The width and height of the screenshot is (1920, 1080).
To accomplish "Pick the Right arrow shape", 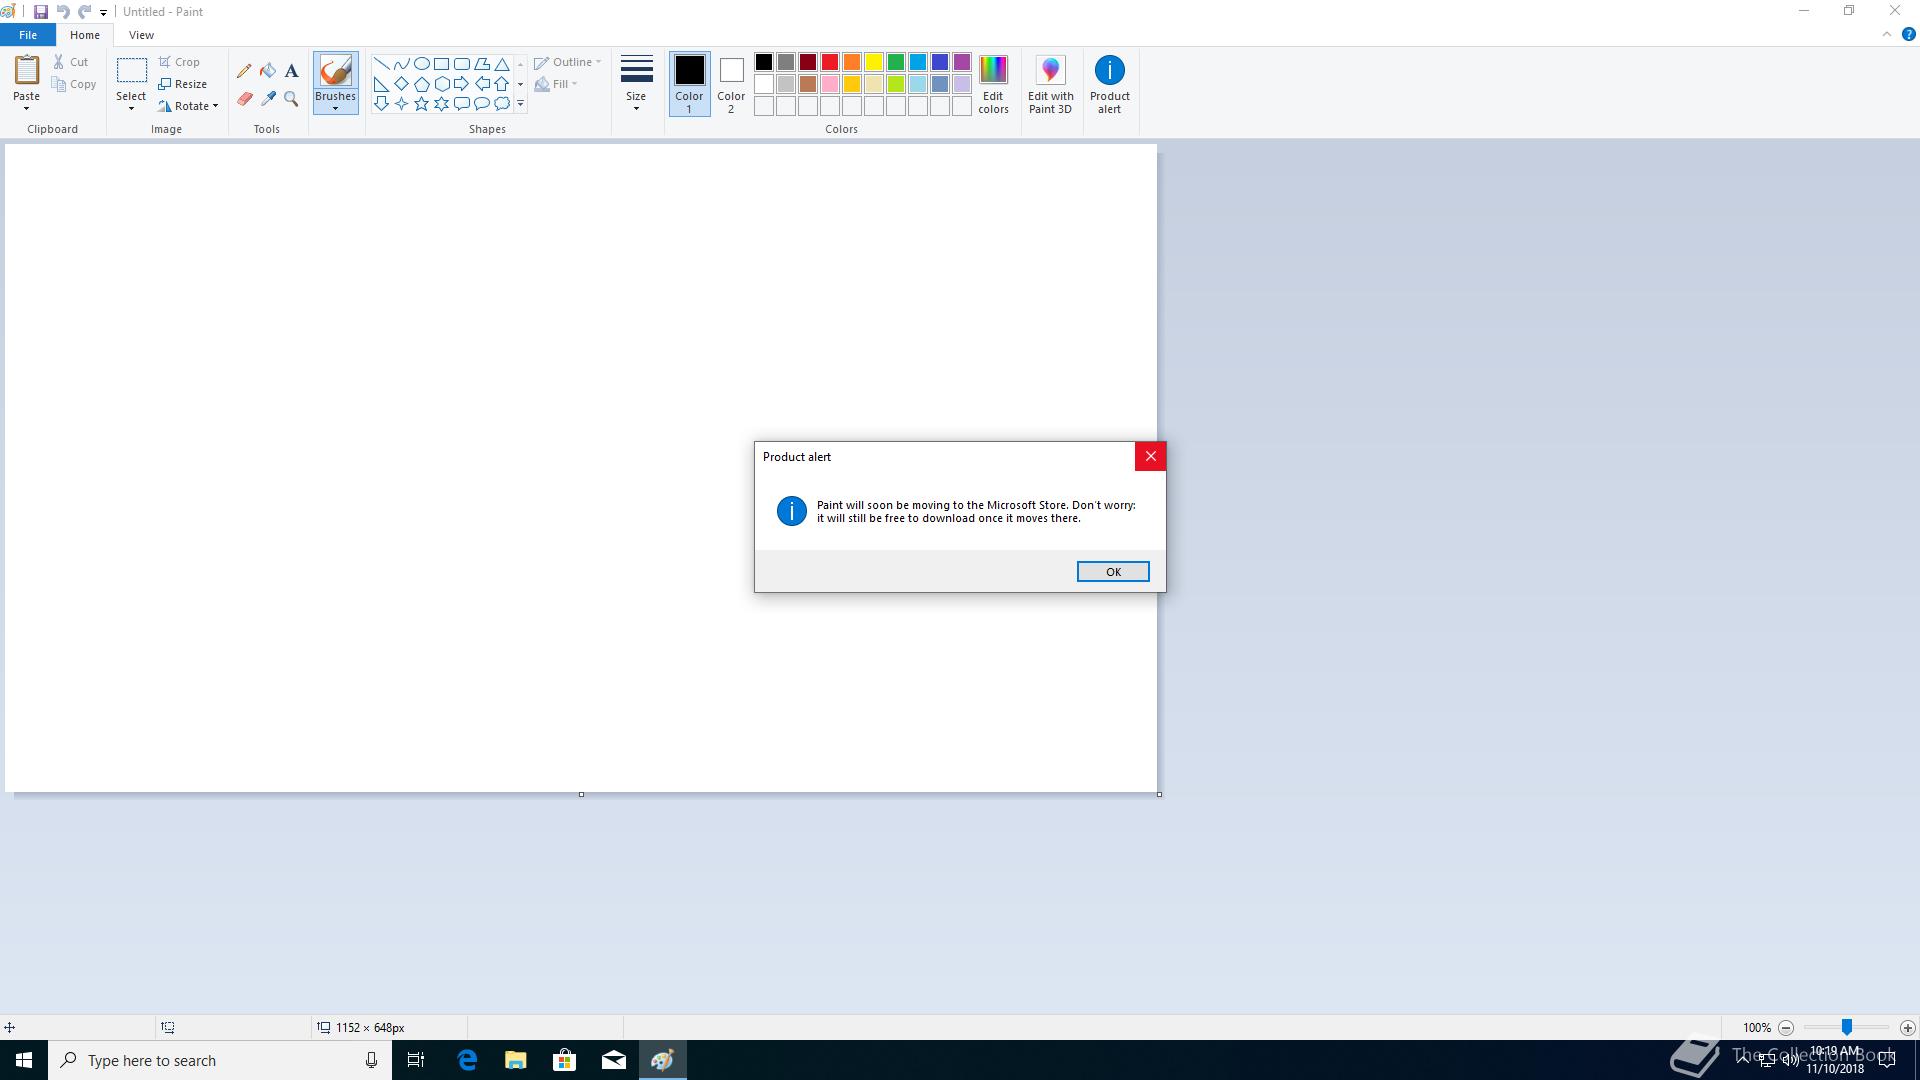I will (461, 84).
